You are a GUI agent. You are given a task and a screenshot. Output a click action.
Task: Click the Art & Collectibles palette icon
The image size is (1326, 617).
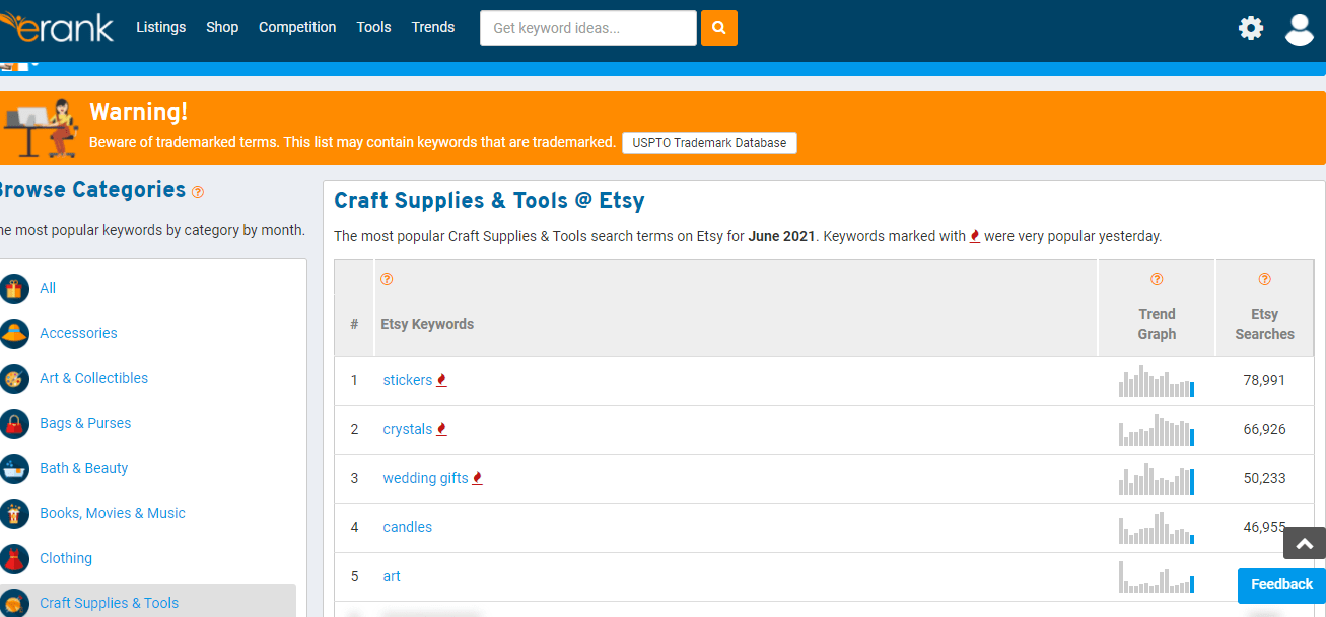pos(15,378)
